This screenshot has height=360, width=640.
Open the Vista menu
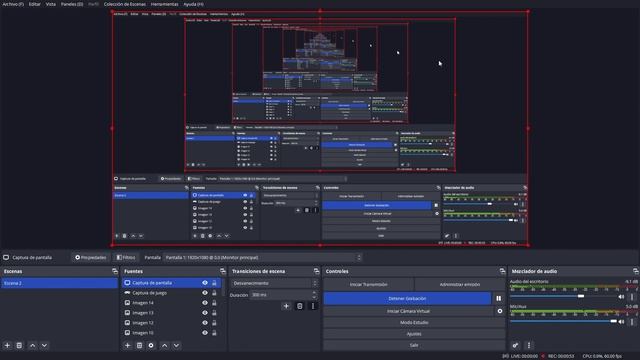pos(51,4)
